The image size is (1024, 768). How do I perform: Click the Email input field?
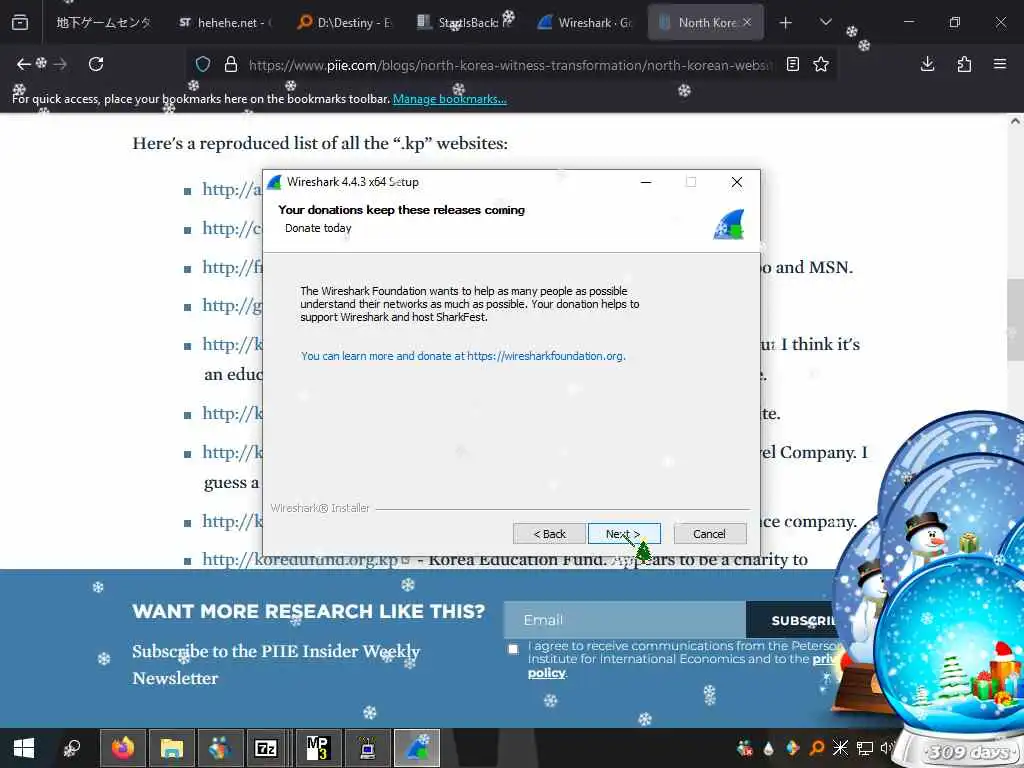pyautogui.click(x=625, y=620)
